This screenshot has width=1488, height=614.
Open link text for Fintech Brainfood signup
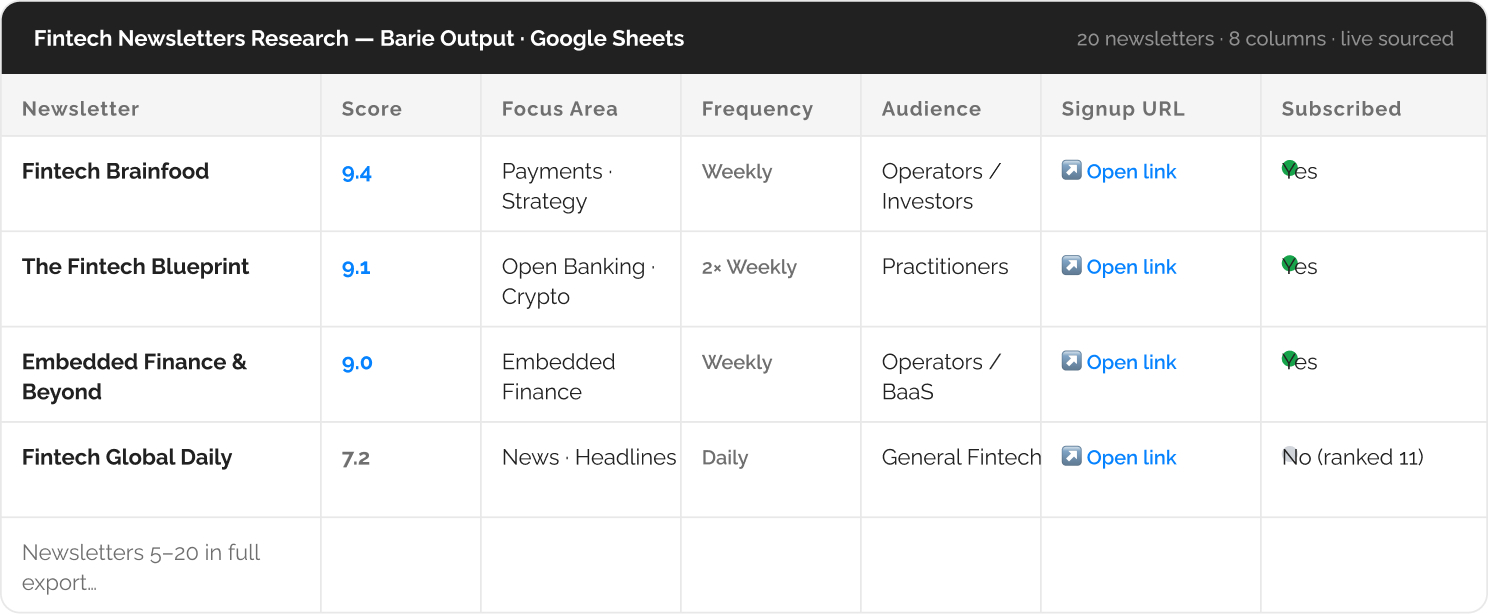tap(1131, 172)
